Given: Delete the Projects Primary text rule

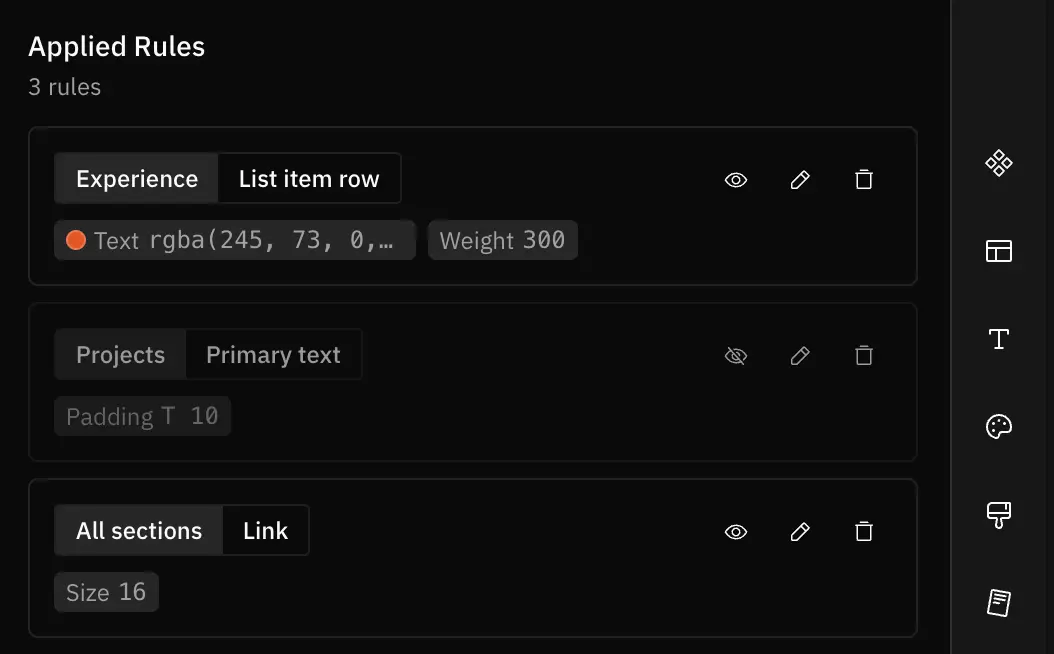Looking at the screenshot, I should [x=864, y=356].
